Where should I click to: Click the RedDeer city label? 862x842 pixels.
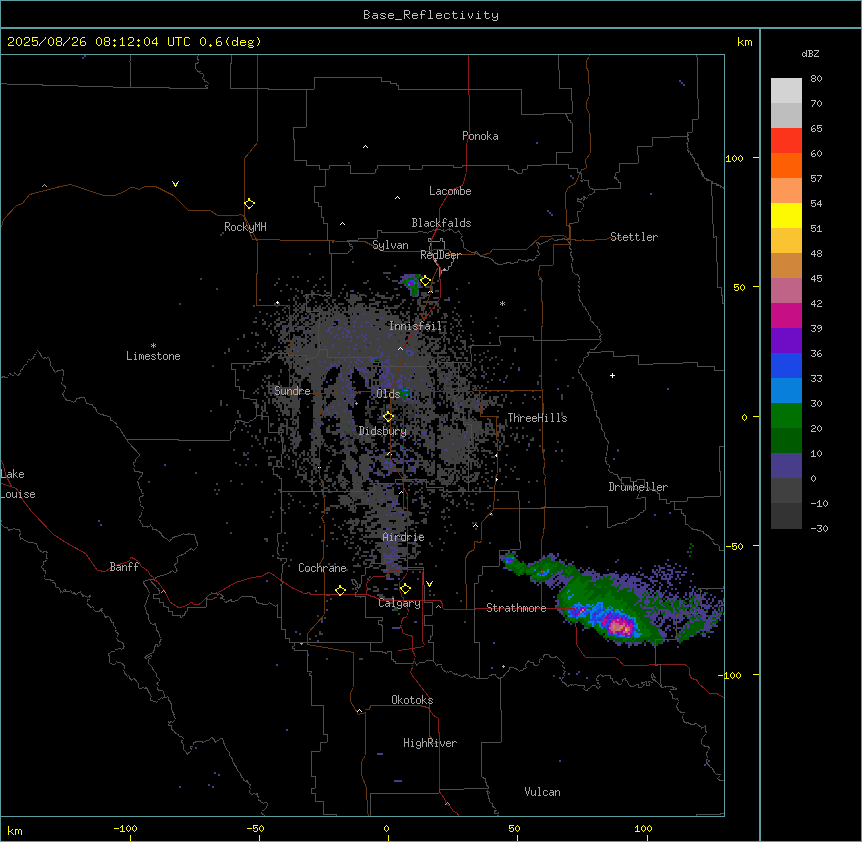click(x=440, y=255)
